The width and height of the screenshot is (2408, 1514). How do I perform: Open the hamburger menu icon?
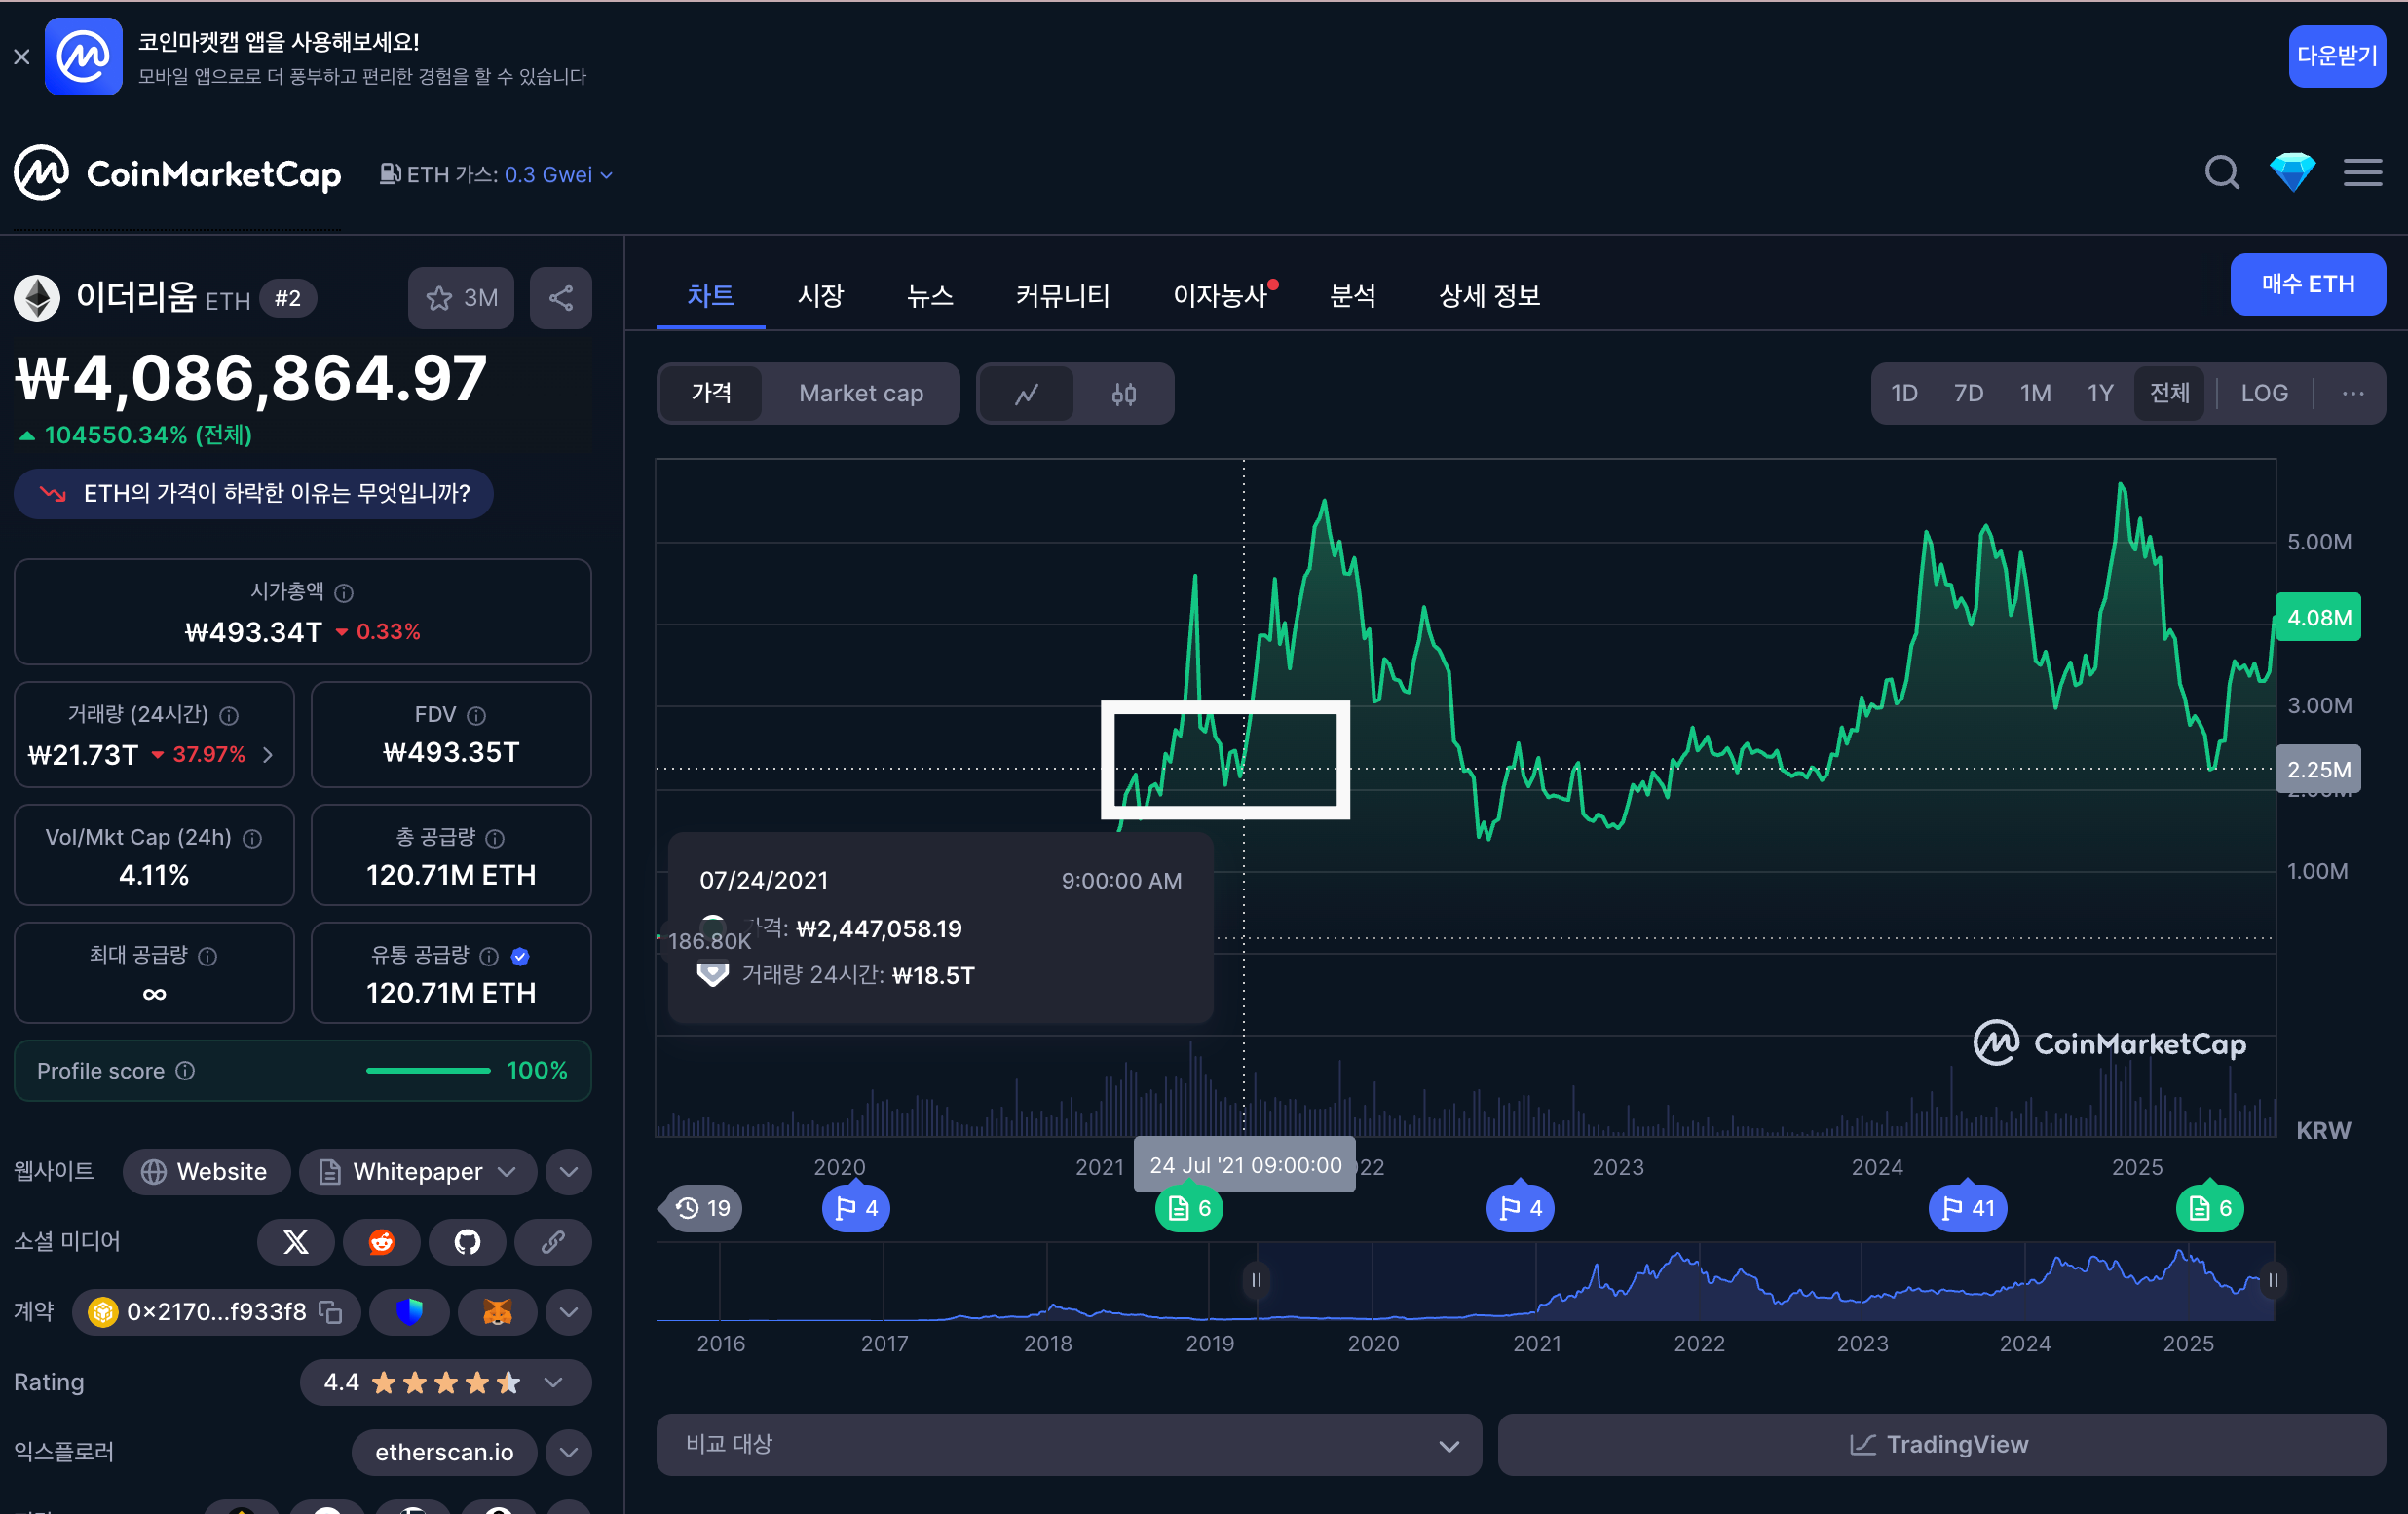click(2362, 173)
